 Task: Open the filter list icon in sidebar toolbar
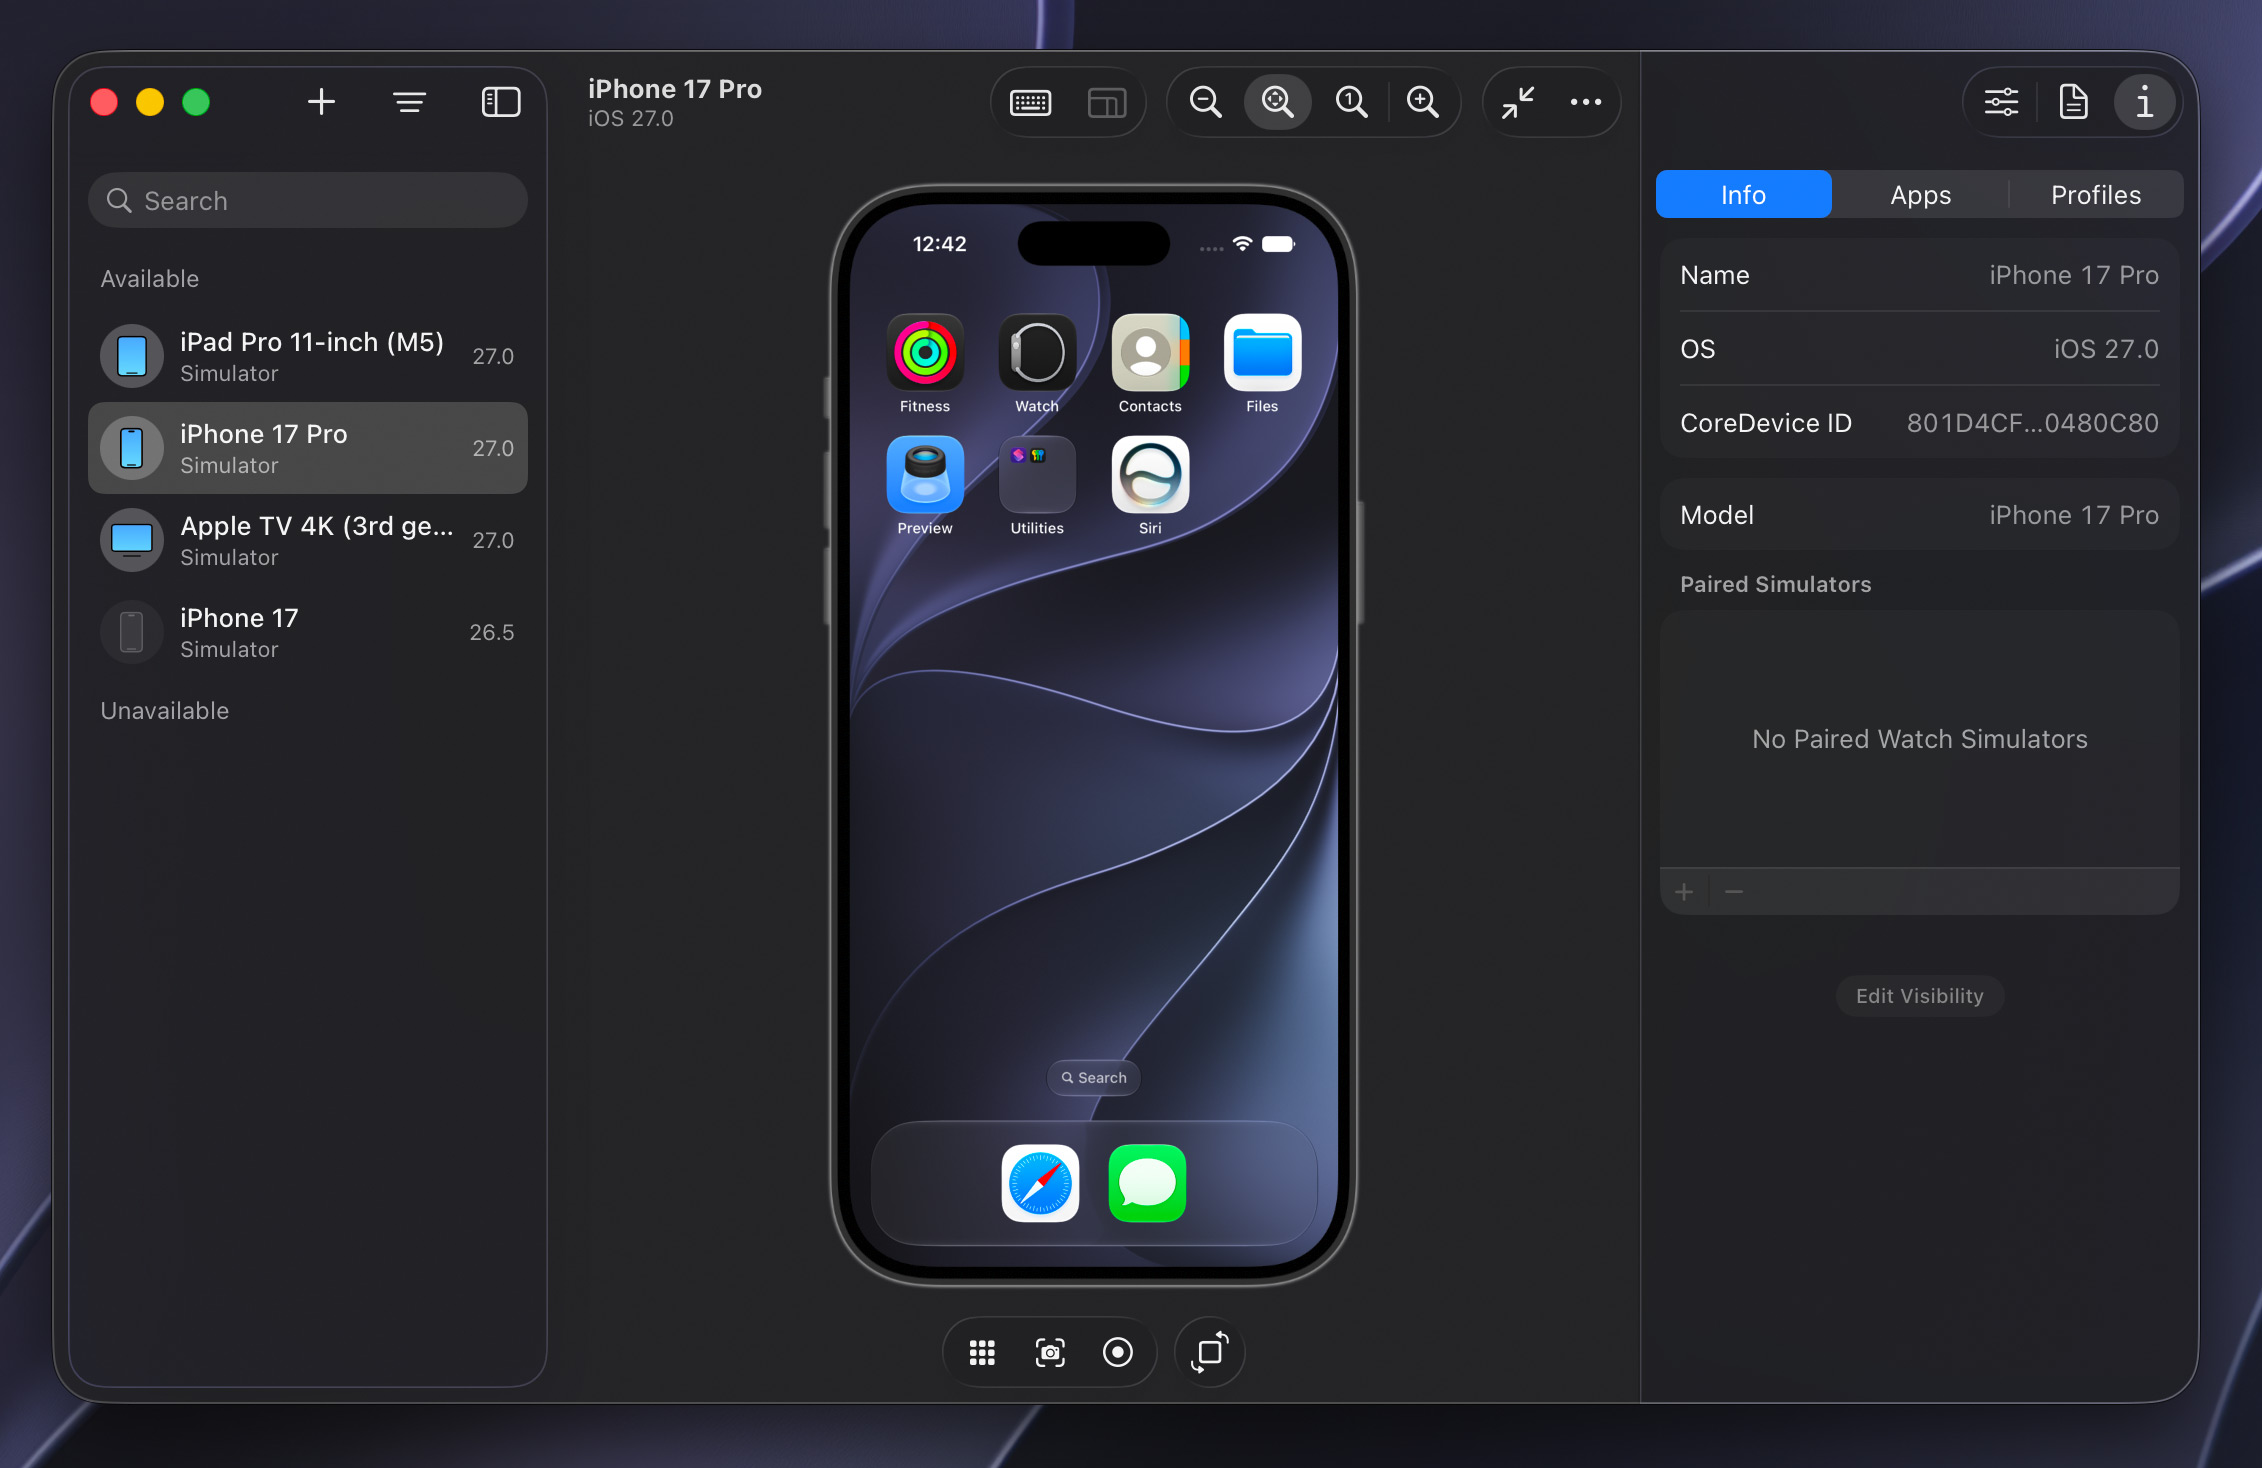pyautogui.click(x=409, y=102)
